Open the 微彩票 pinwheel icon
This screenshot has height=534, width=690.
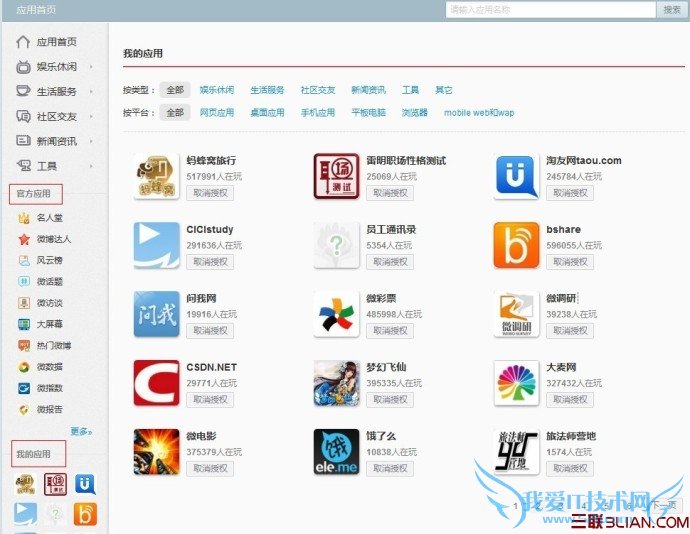point(337,314)
